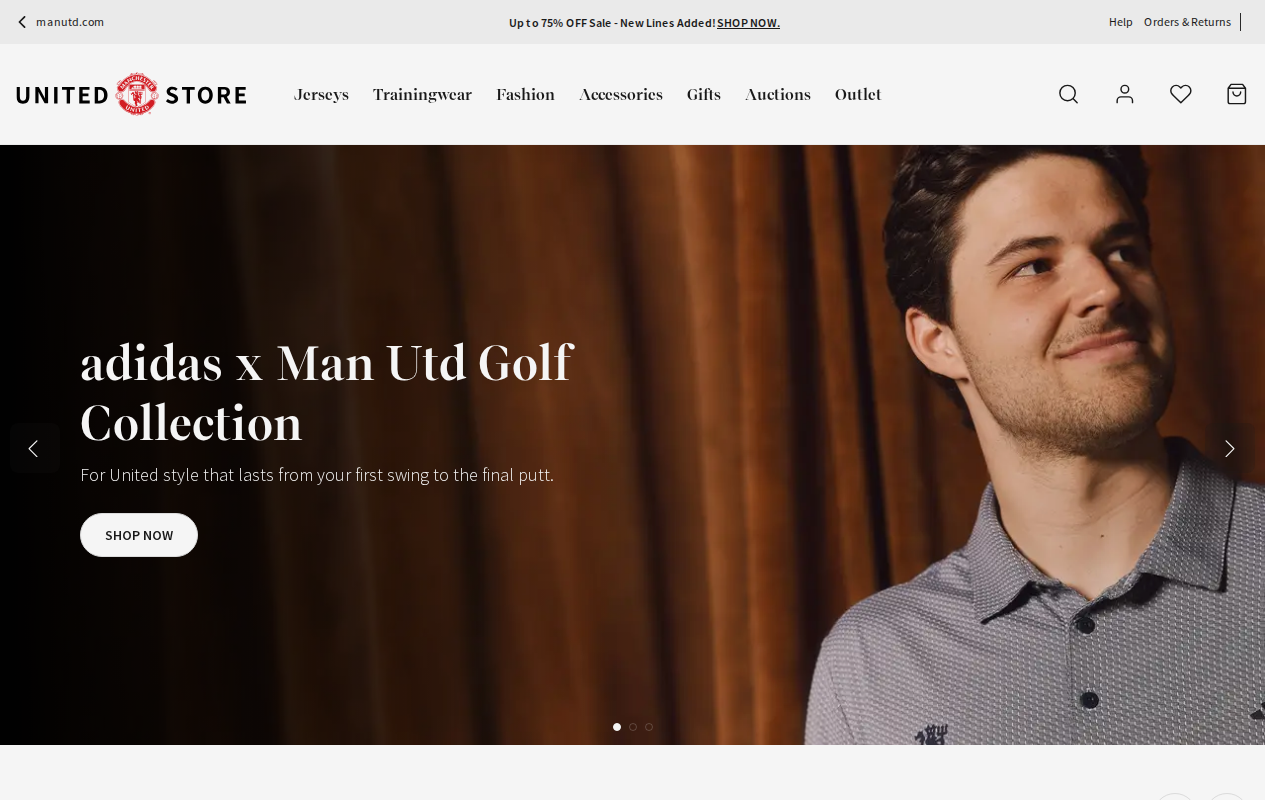Jump to third carousel slide dot
The width and height of the screenshot is (1280, 800).
(x=649, y=727)
